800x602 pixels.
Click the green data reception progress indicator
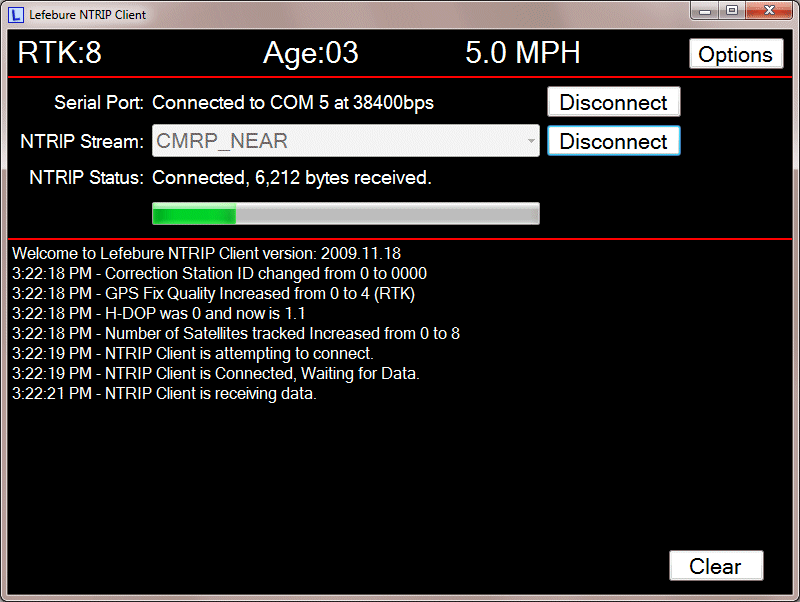click(x=193, y=213)
